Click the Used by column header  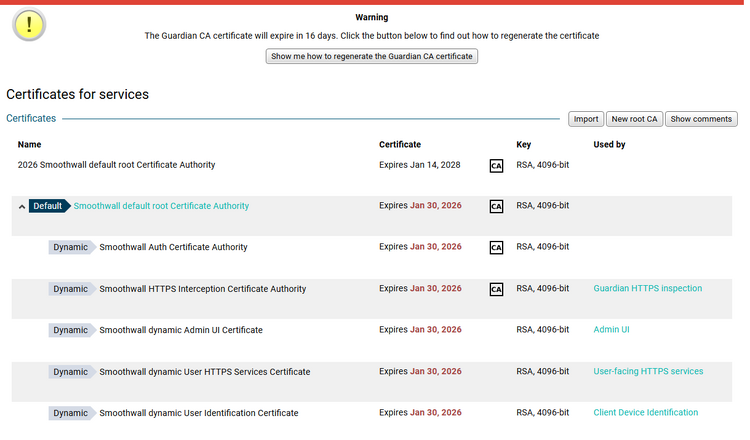(609, 144)
